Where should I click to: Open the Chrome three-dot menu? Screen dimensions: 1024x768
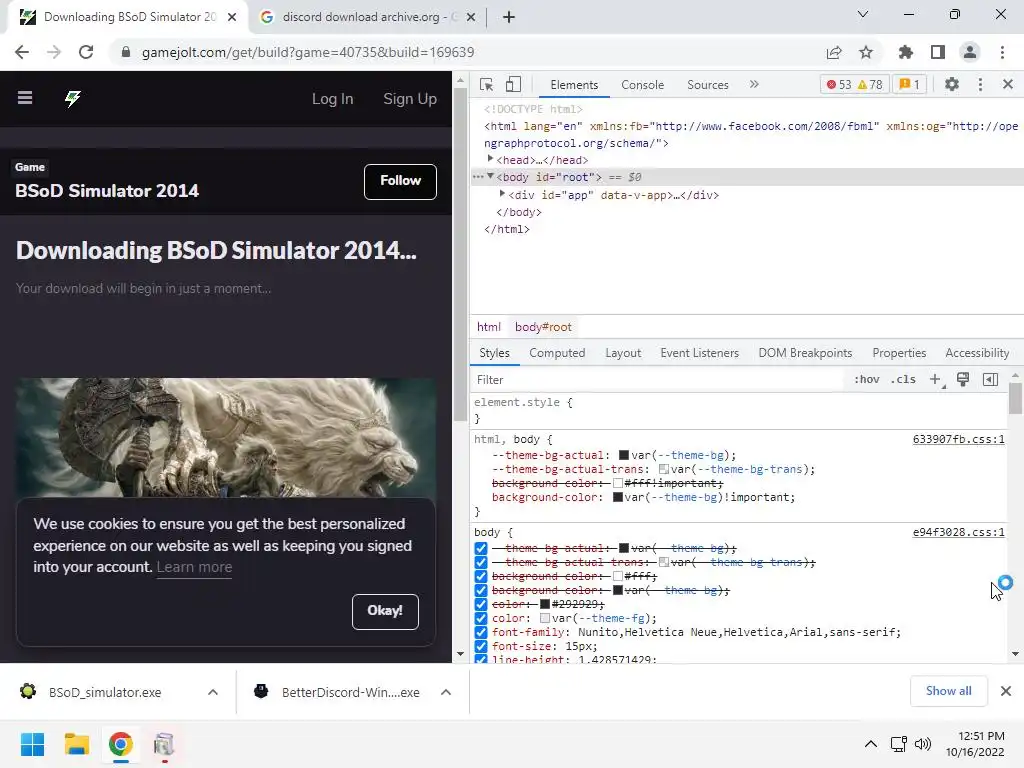pos(1002,52)
